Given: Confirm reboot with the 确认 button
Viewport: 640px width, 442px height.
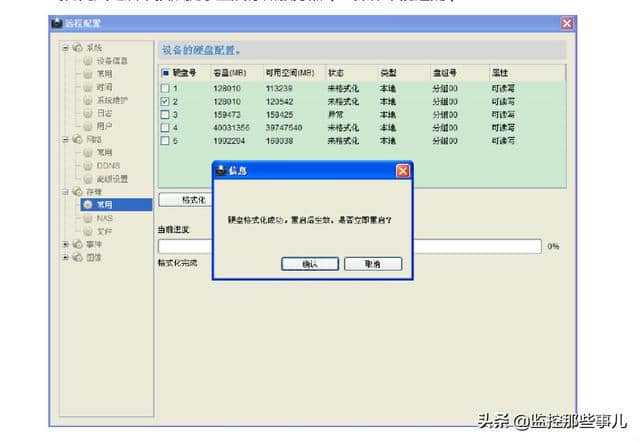Looking at the screenshot, I should (x=310, y=264).
